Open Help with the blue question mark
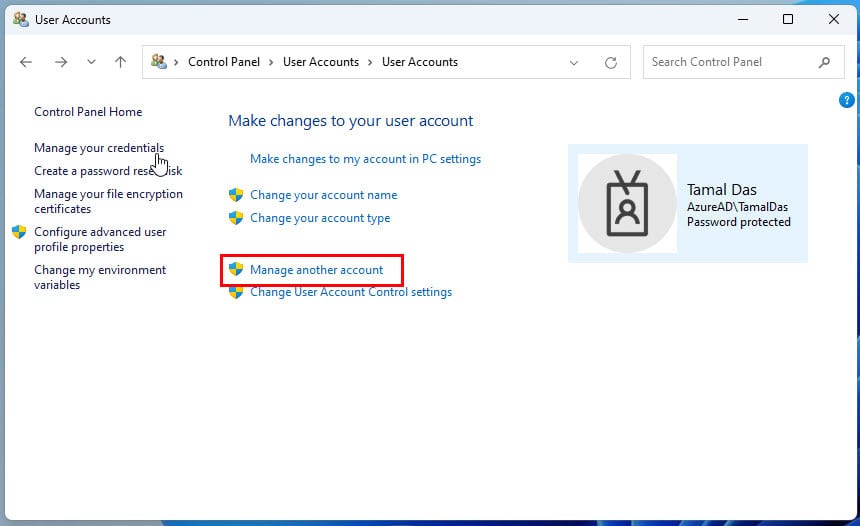860x526 pixels. (x=846, y=100)
